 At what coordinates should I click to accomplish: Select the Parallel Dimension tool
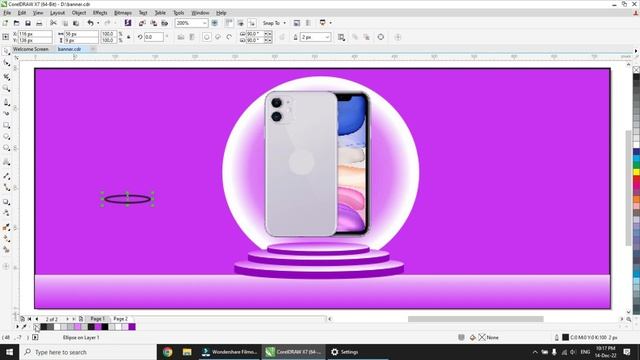pos(6,176)
